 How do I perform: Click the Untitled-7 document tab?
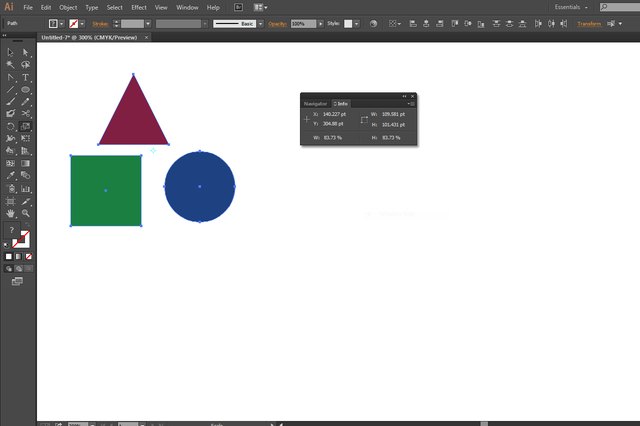point(89,37)
